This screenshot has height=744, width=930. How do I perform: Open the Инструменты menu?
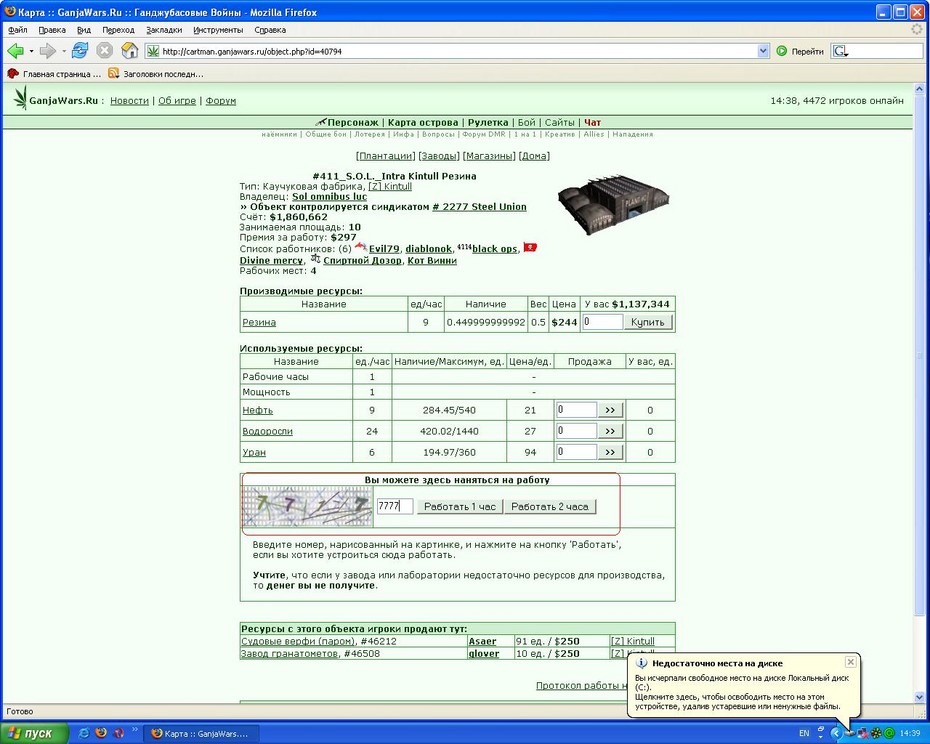pyautogui.click(x=218, y=30)
